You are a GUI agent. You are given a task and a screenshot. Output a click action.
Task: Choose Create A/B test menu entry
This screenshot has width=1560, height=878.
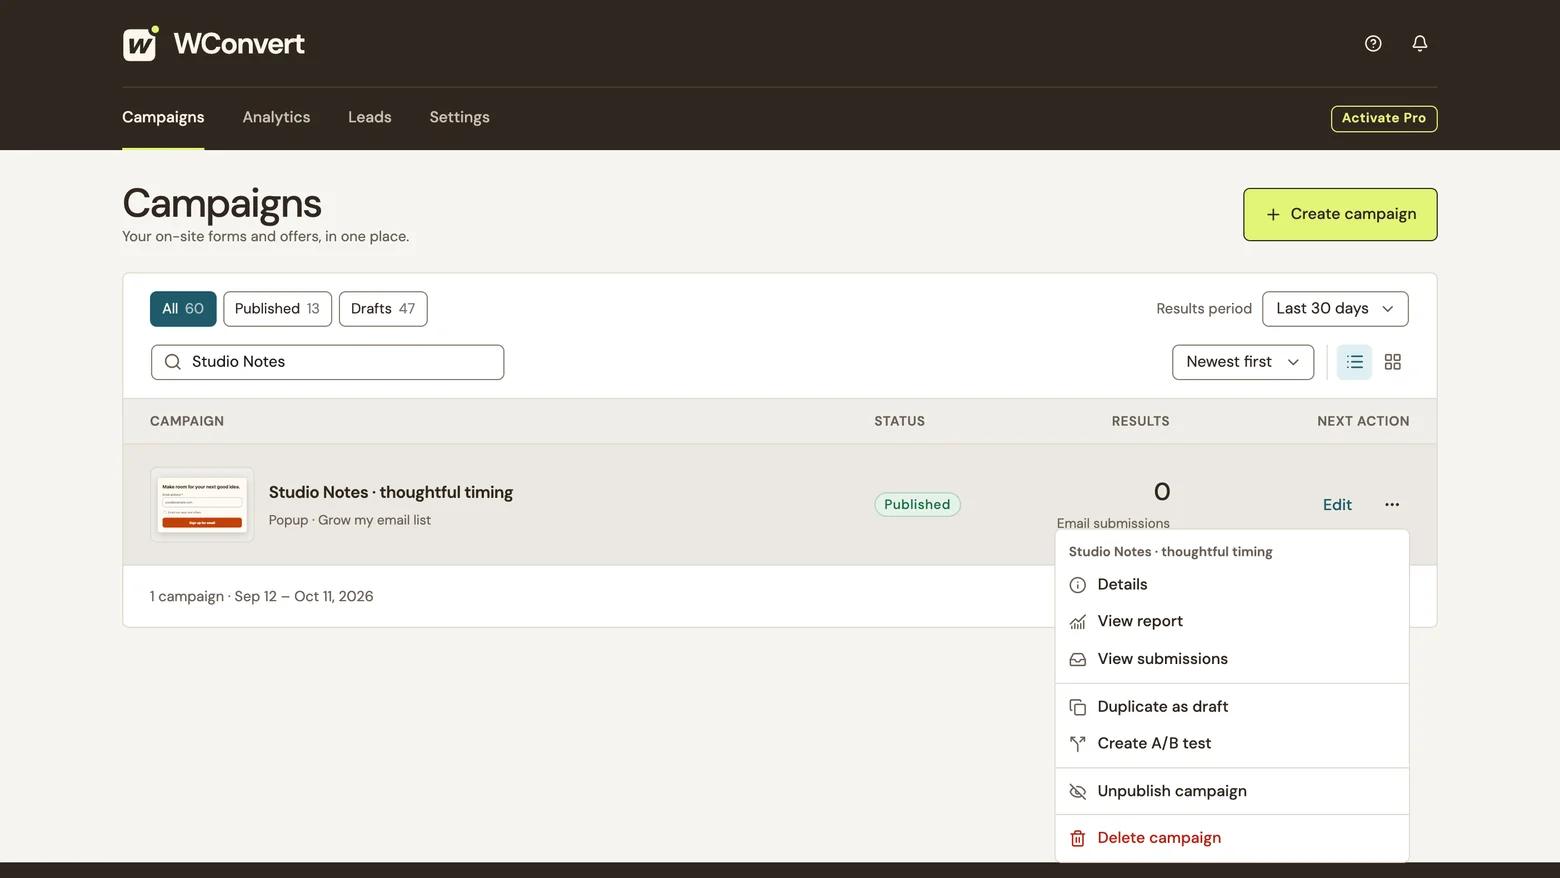[1232, 743]
